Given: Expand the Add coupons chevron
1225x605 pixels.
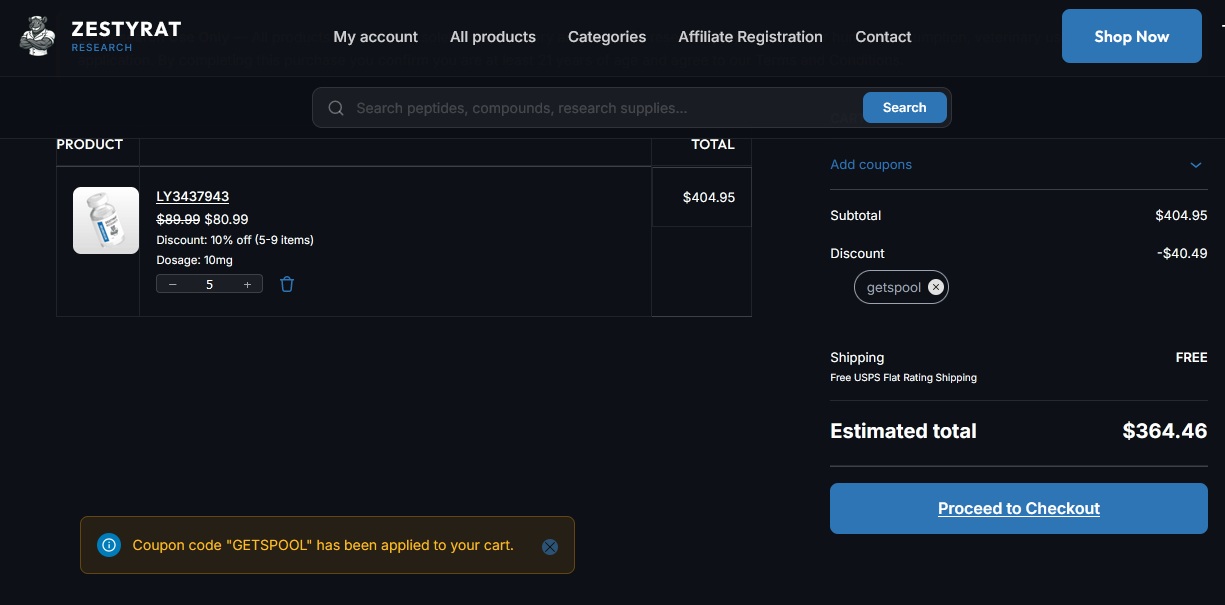Looking at the screenshot, I should coord(1196,165).
